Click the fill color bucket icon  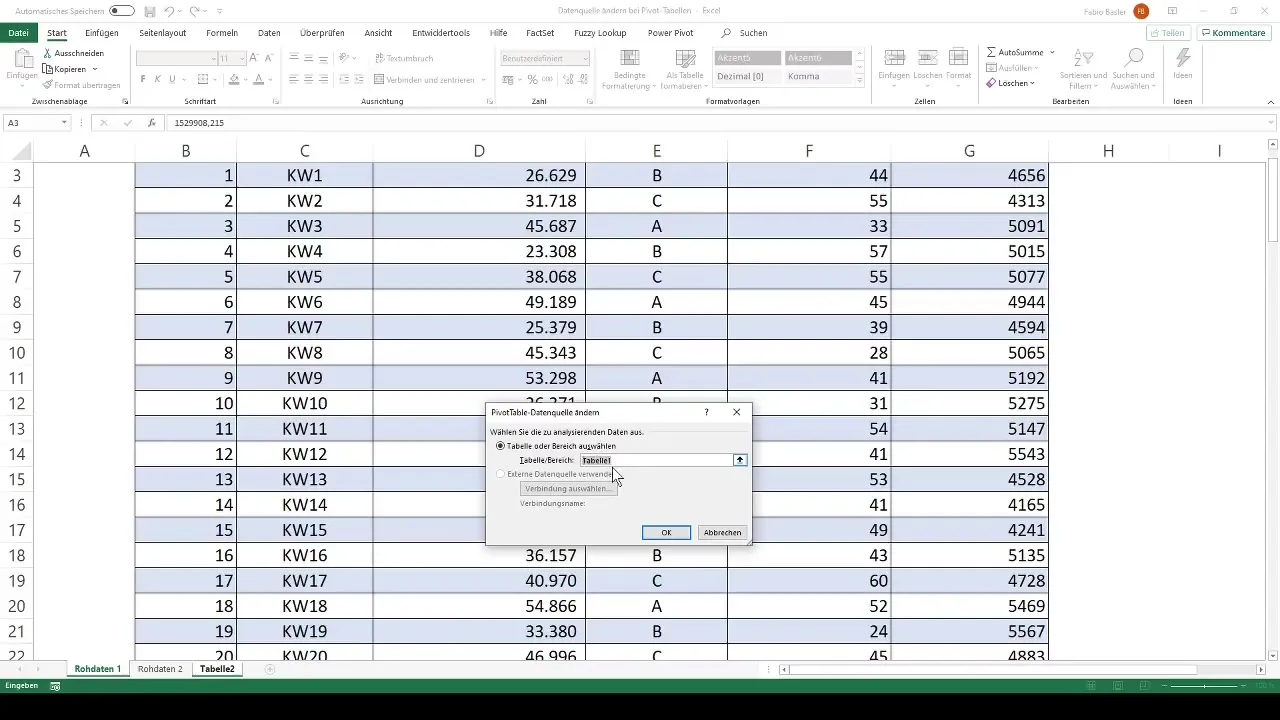tap(234, 79)
